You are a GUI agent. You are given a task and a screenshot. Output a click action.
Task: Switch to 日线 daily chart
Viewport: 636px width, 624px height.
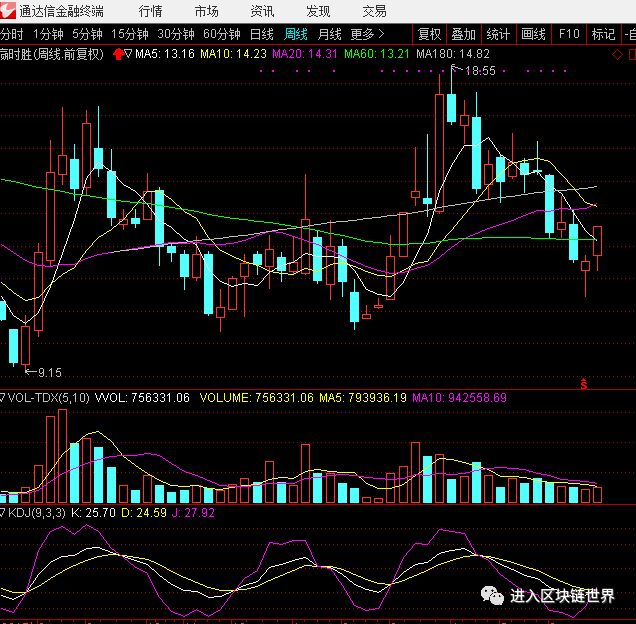click(x=262, y=34)
